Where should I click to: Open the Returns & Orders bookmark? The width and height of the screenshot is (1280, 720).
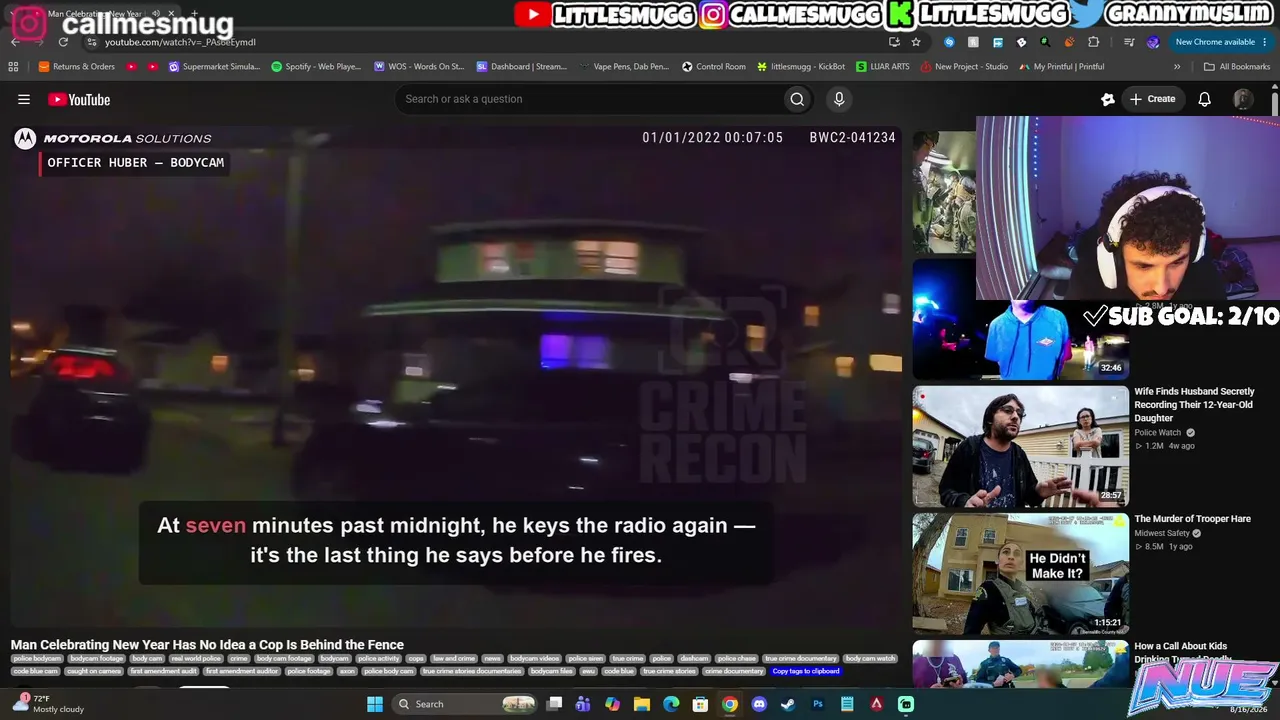77,67
